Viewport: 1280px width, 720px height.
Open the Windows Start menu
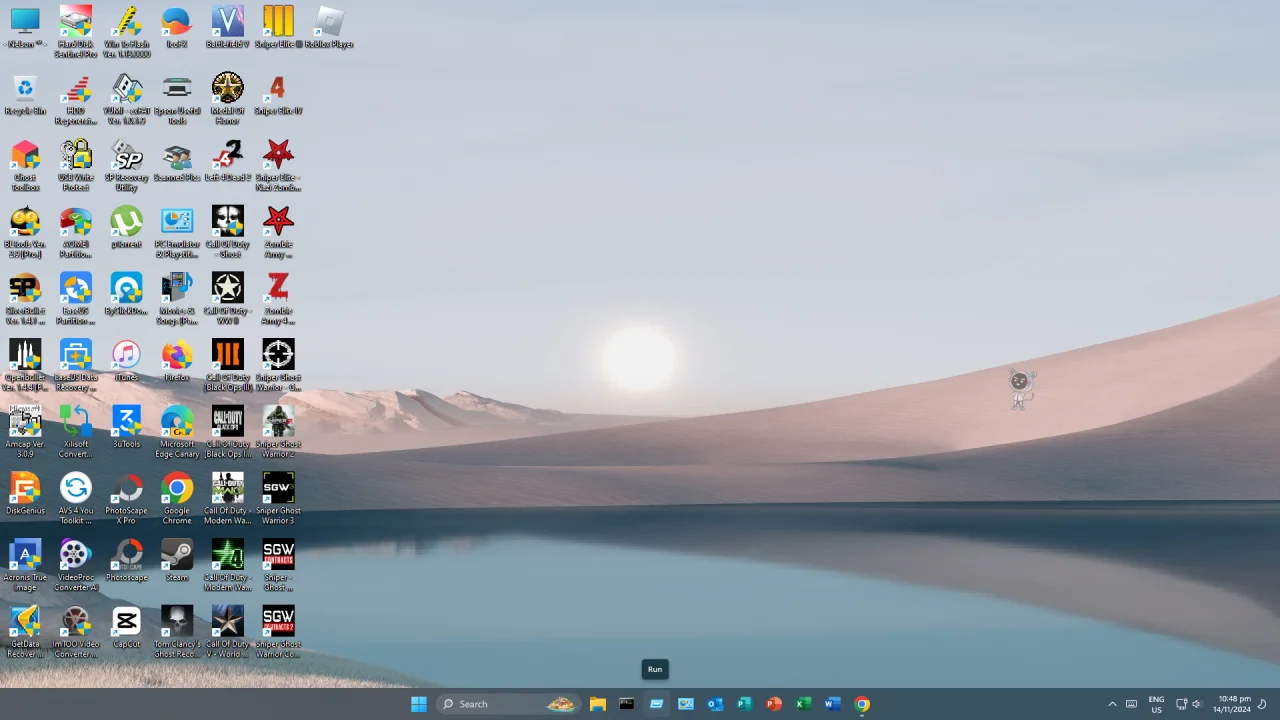[419, 704]
